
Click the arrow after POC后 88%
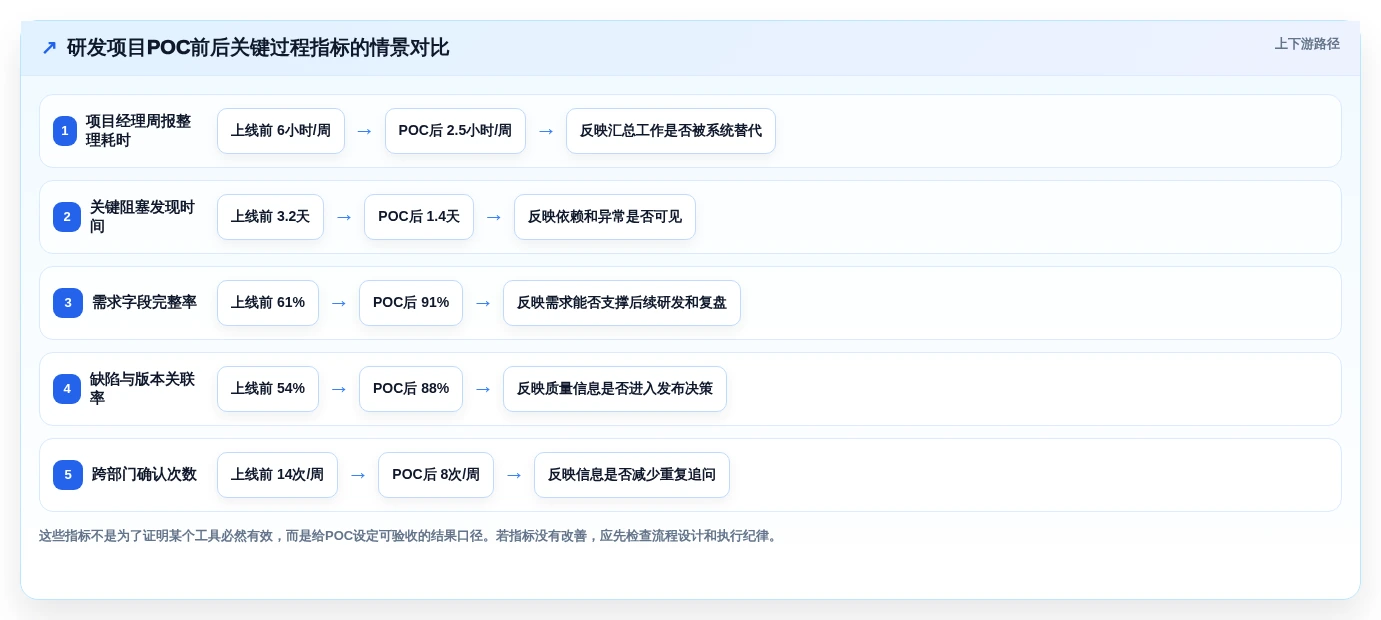(483, 389)
